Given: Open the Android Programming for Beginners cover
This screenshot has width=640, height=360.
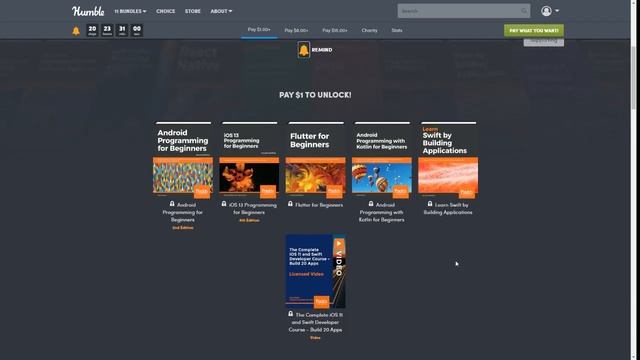Looking at the screenshot, I should point(183,160).
